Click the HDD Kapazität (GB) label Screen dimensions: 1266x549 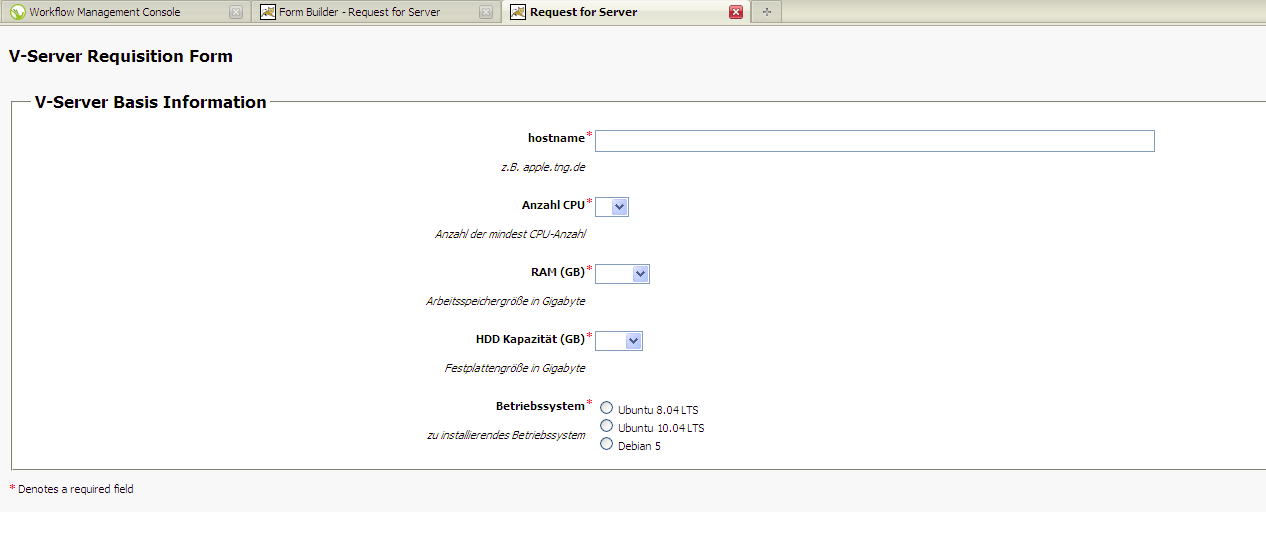click(x=530, y=339)
